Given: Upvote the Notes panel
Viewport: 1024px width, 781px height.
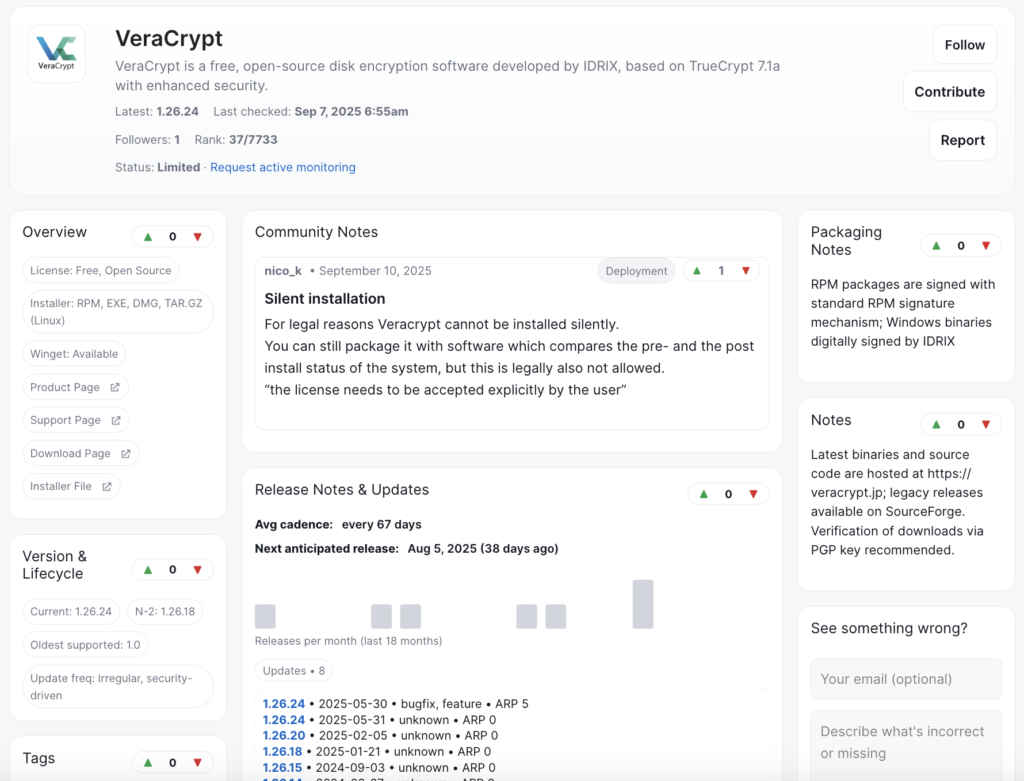Looking at the screenshot, I should (x=936, y=424).
